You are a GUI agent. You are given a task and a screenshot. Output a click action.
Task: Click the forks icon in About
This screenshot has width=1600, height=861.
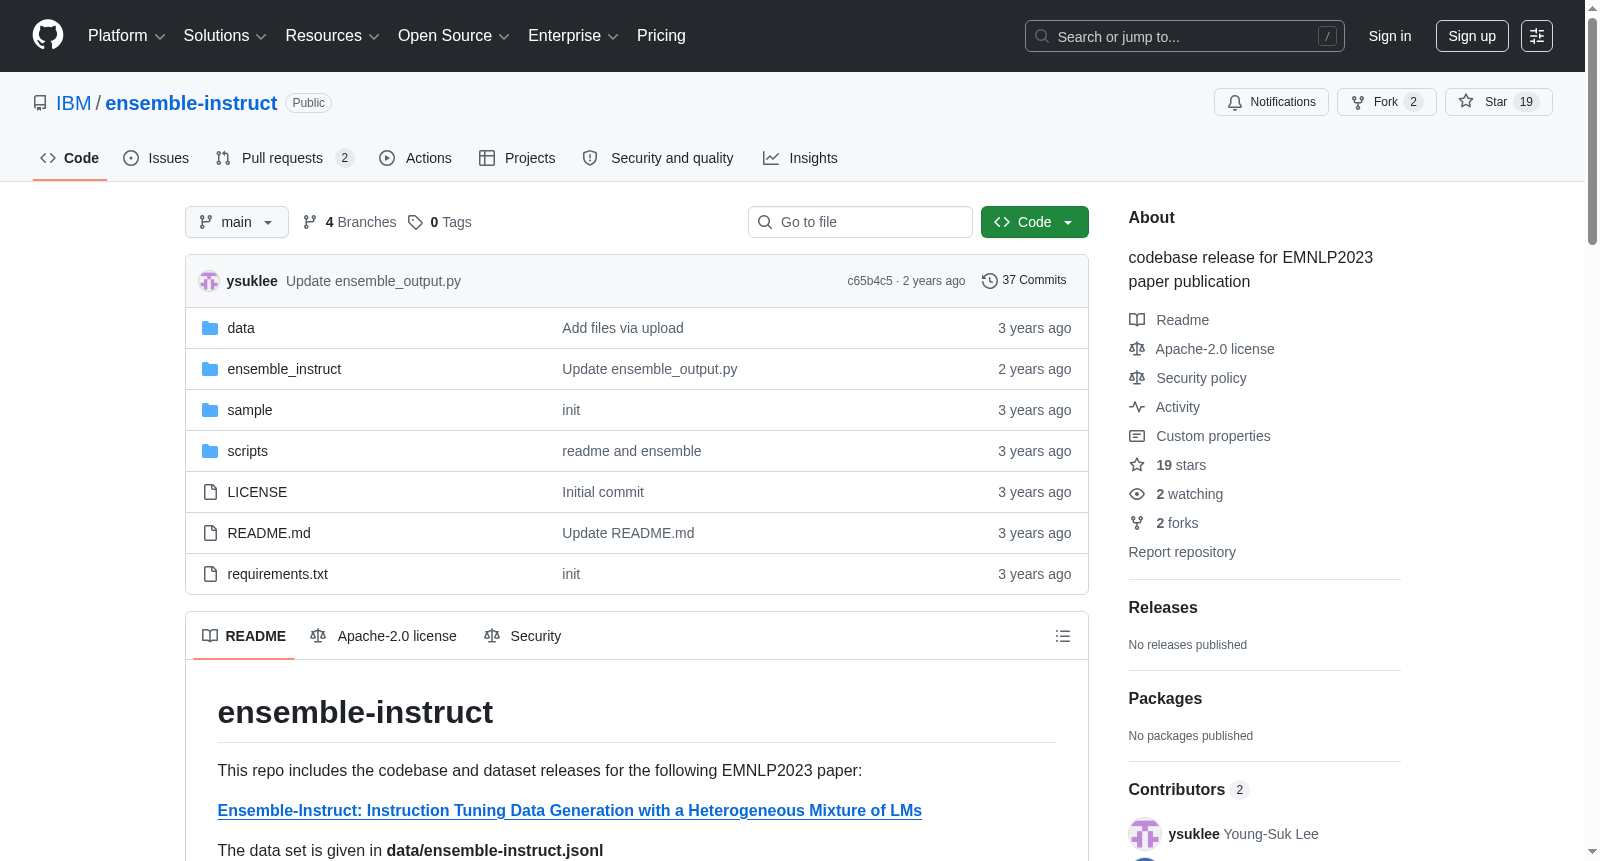1137,523
